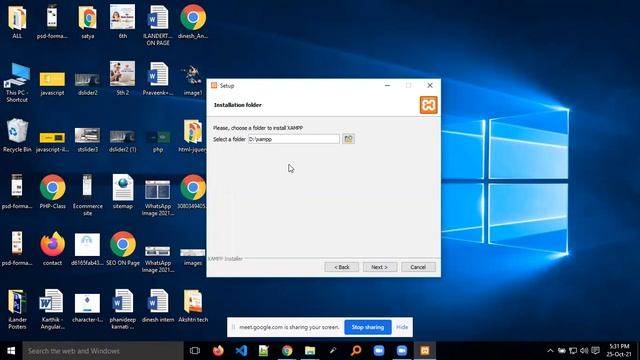640x360 pixels.
Task: Click the volume icon in system tray
Action: coord(584,351)
